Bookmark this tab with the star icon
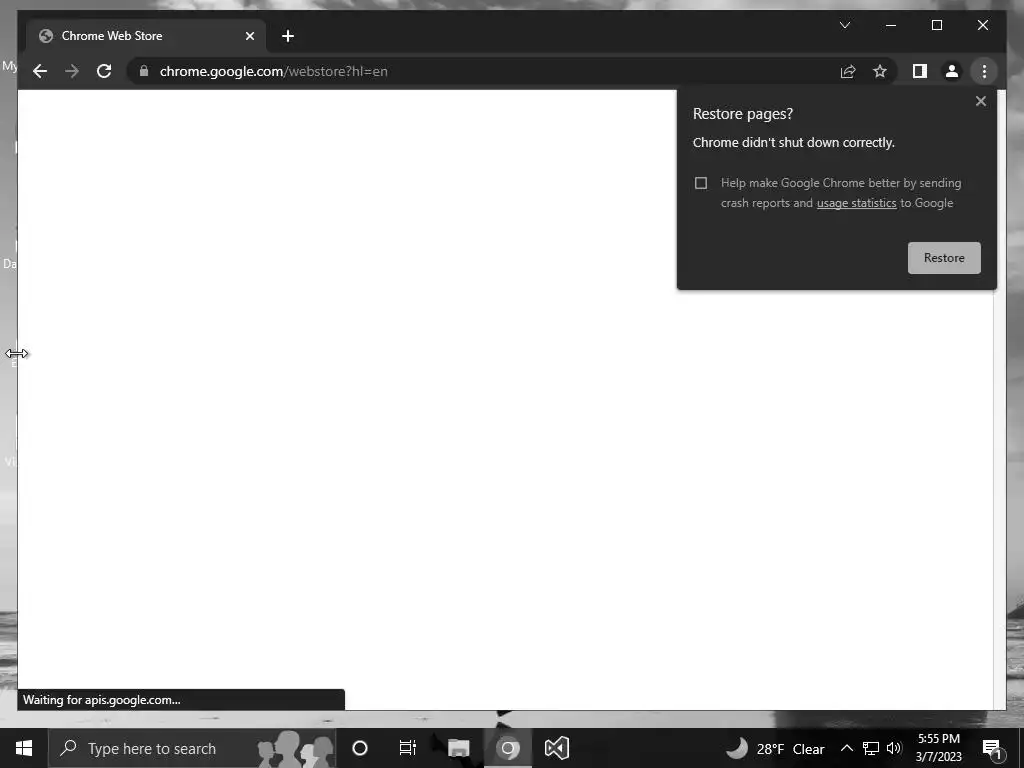The height and width of the screenshot is (768, 1024). (880, 71)
